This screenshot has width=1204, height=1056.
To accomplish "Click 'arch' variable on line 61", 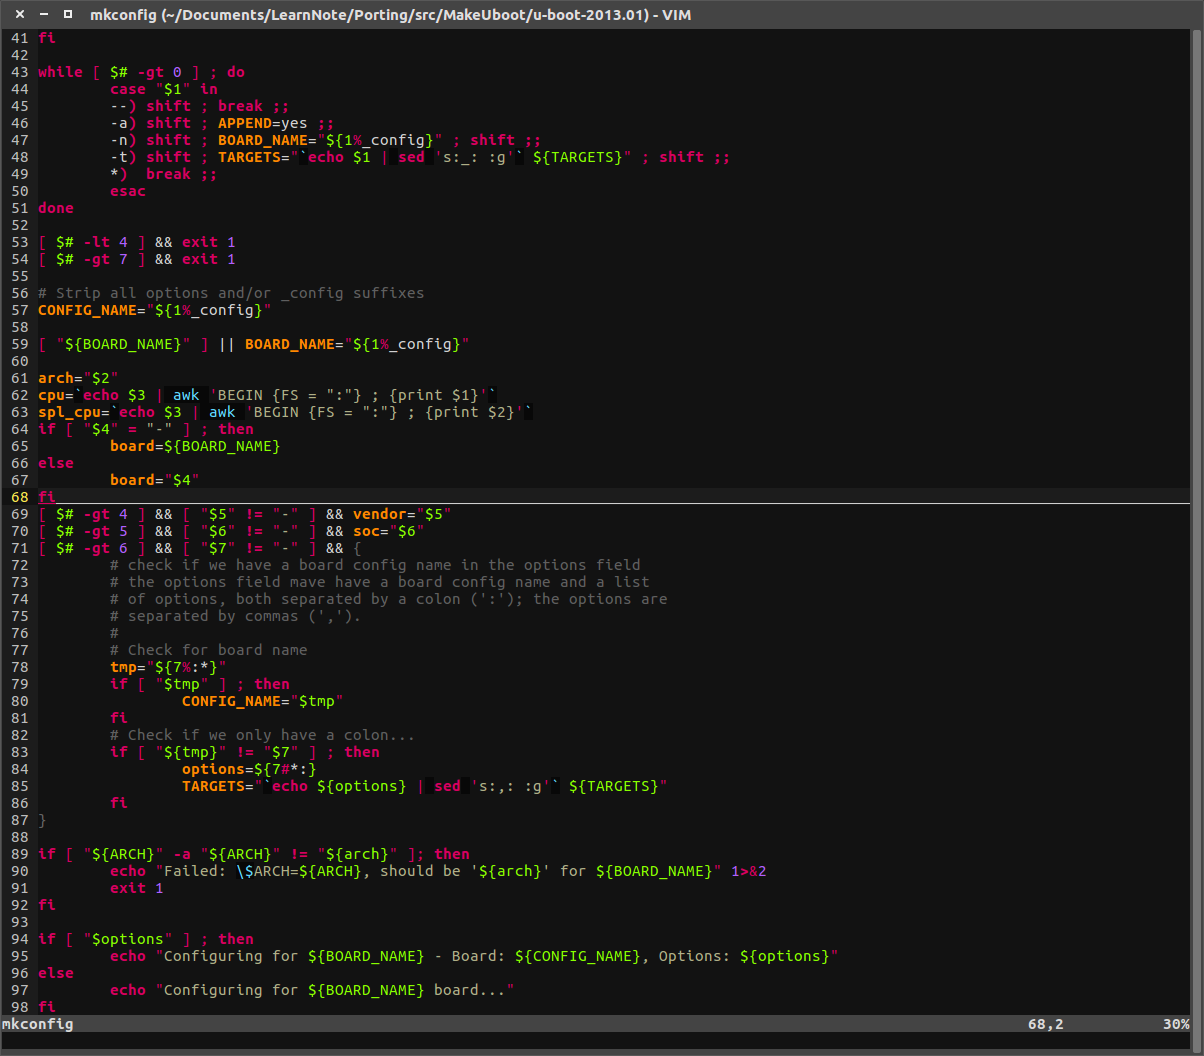I will [56, 378].
